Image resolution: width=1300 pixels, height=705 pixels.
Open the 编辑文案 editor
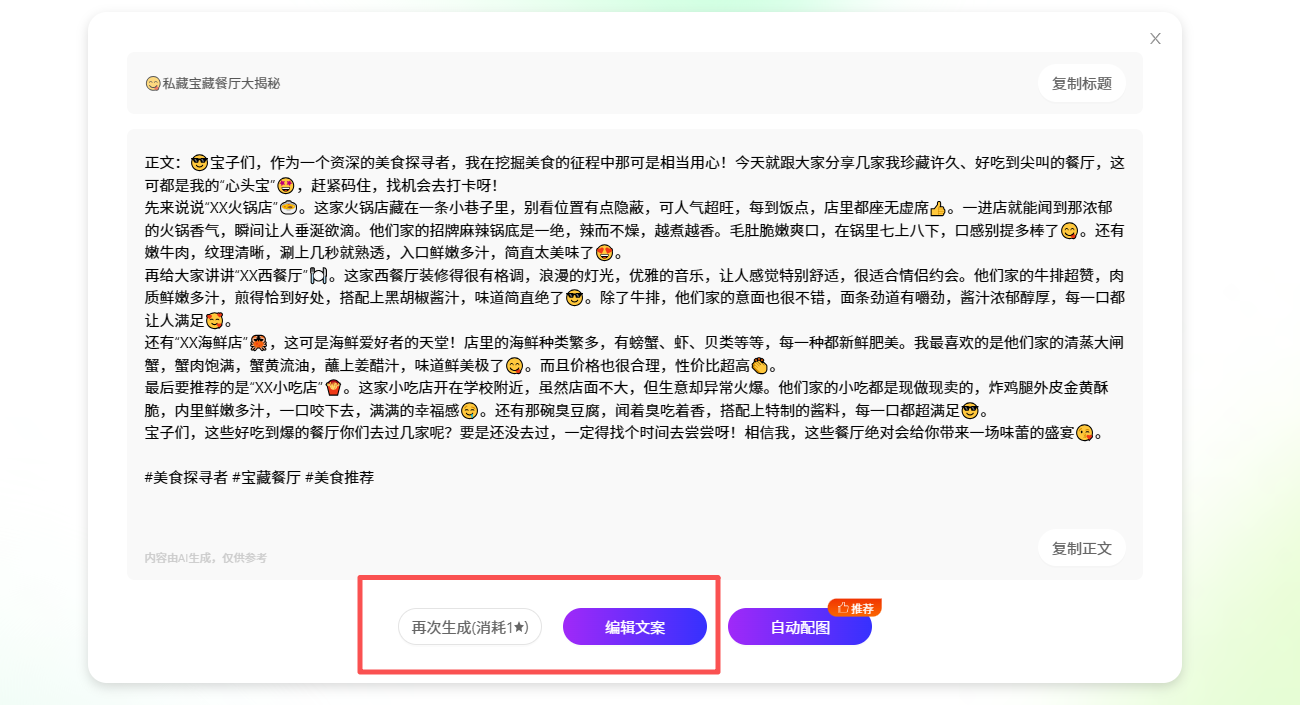[635, 628]
